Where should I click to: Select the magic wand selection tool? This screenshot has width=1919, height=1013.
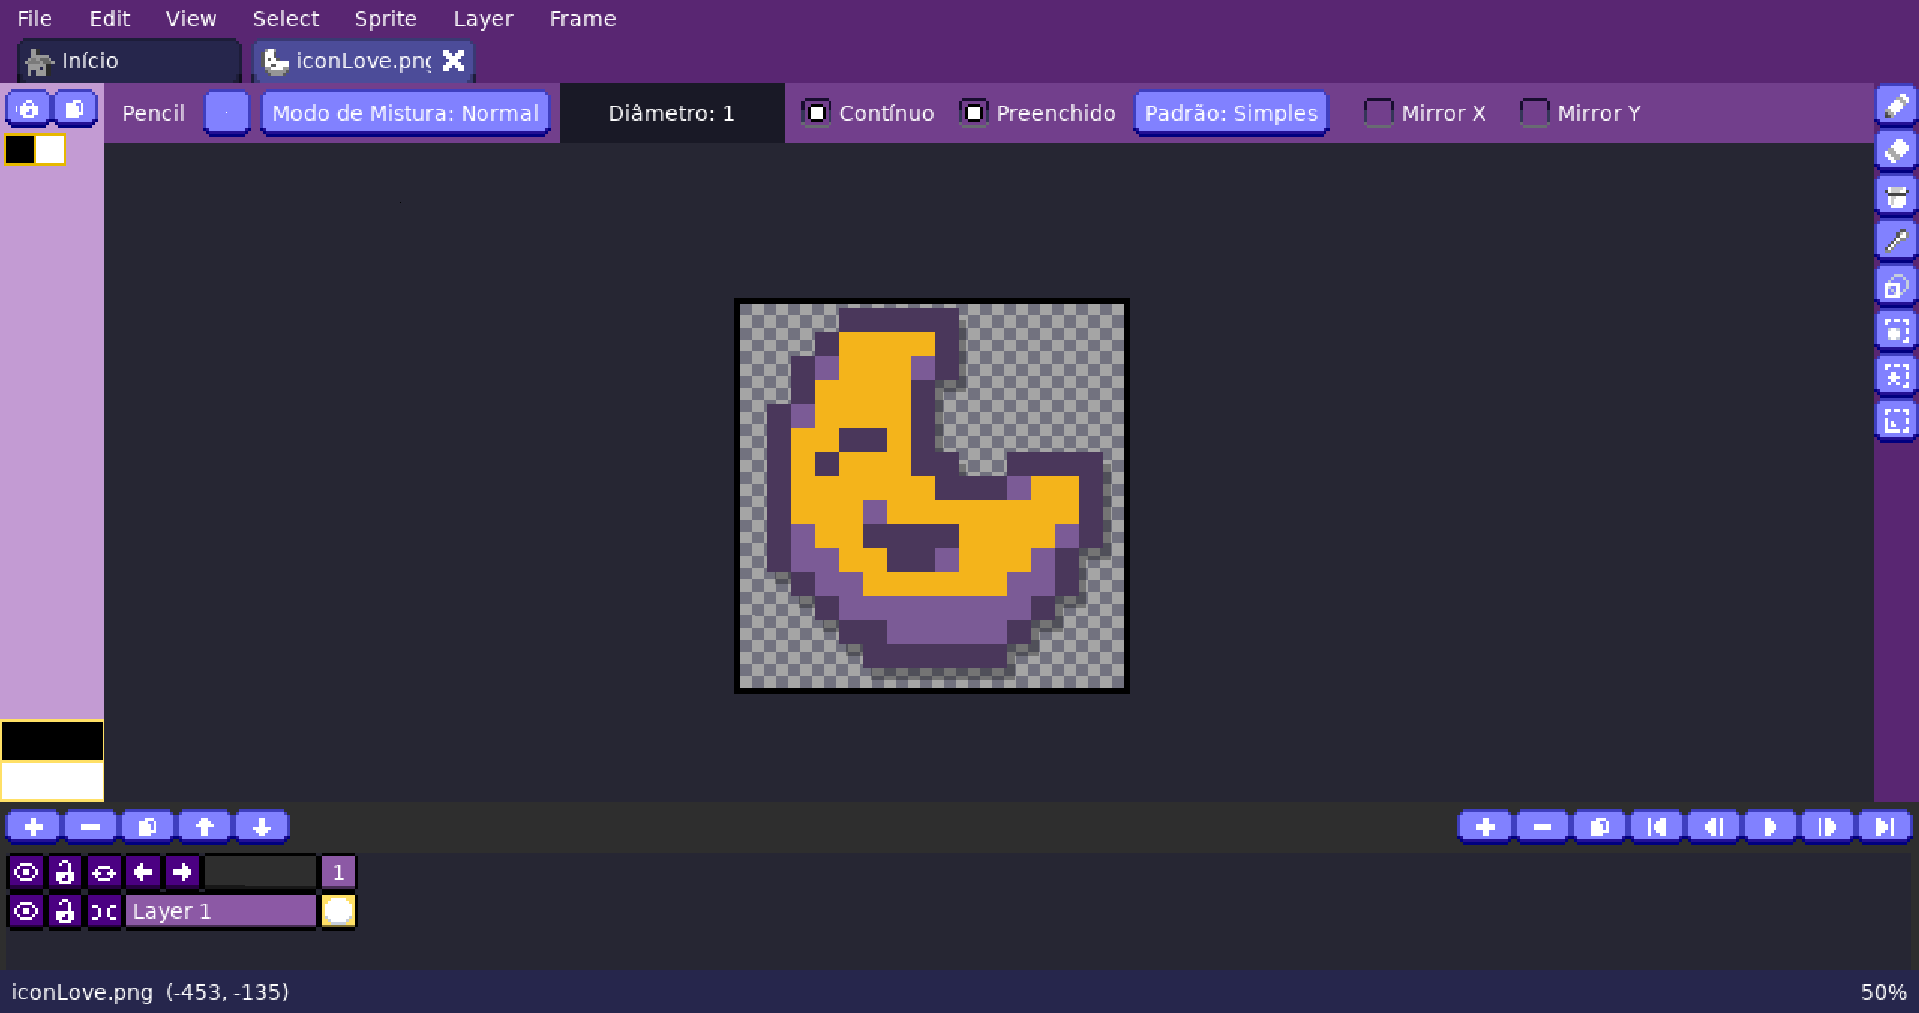1896,376
